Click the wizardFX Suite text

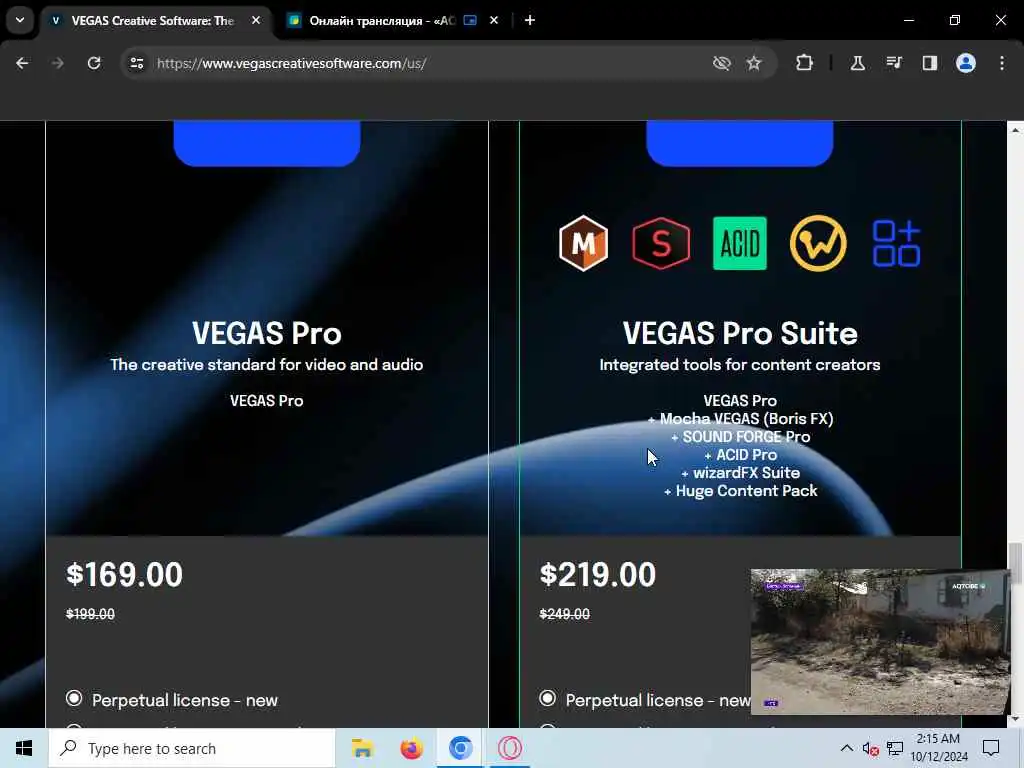(746, 473)
